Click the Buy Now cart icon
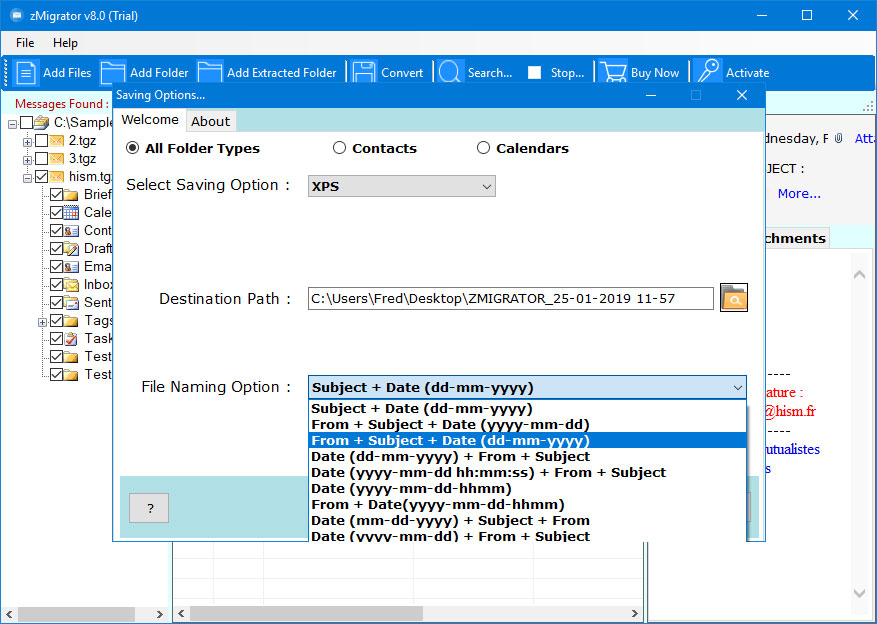This screenshot has width=877, height=624. pyautogui.click(x=613, y=73)
